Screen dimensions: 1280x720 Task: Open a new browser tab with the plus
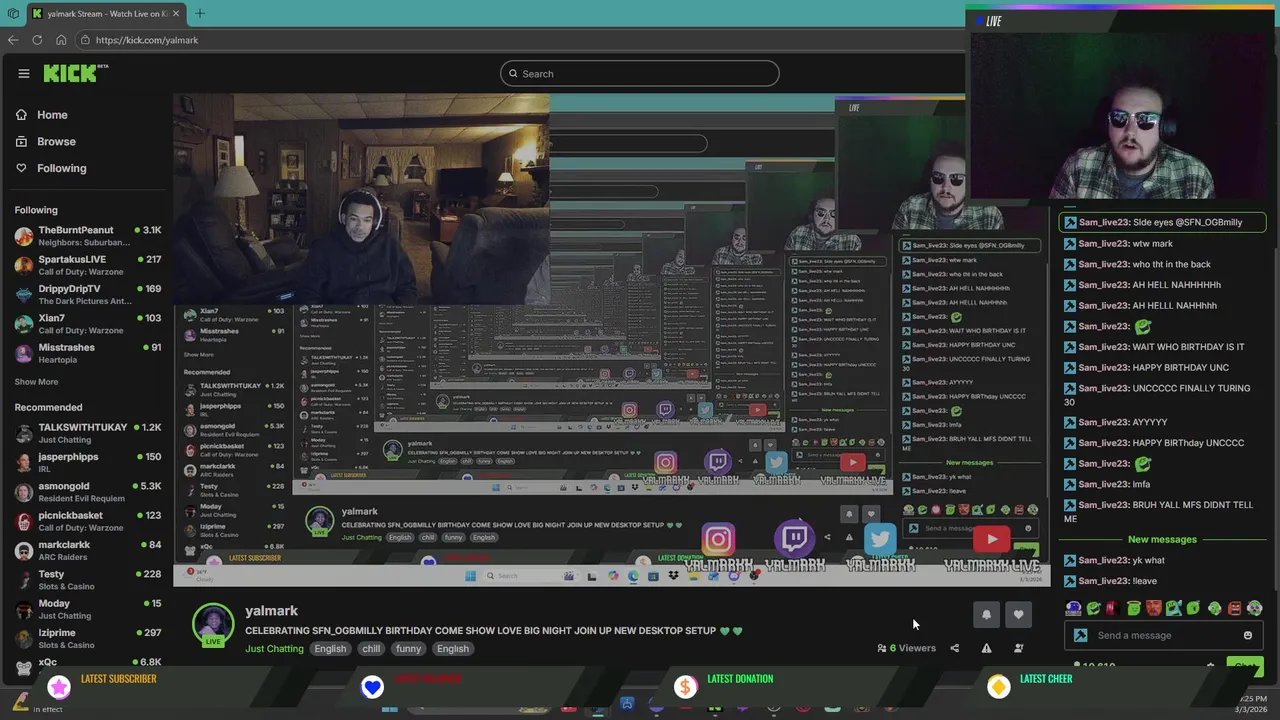[199, 14]
